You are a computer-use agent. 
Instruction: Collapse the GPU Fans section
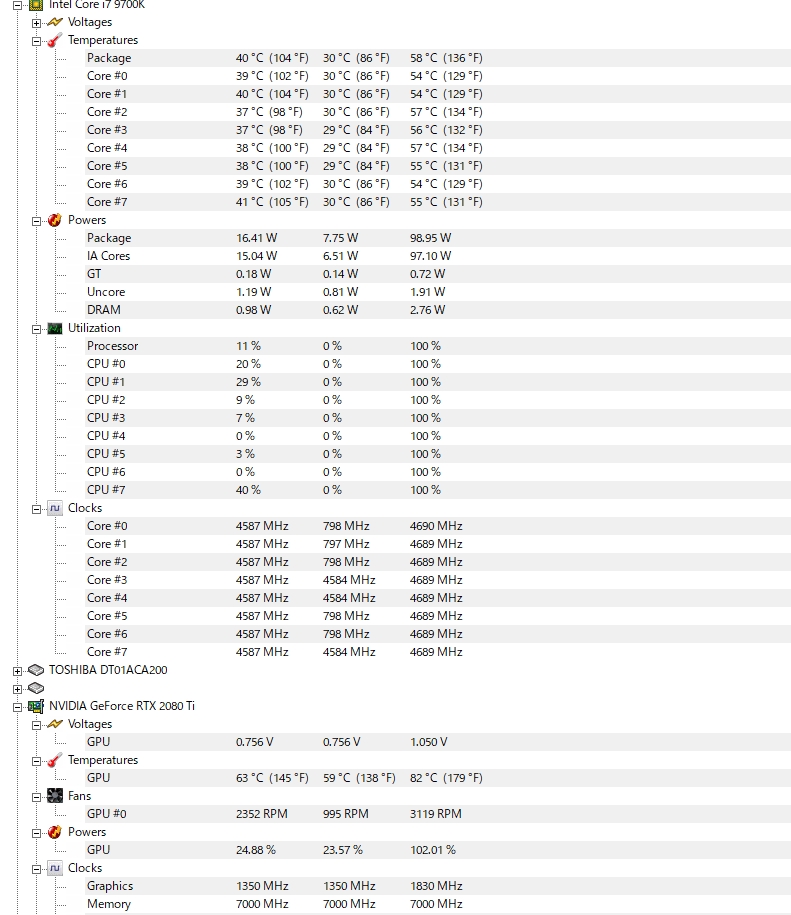pos(37,797)
